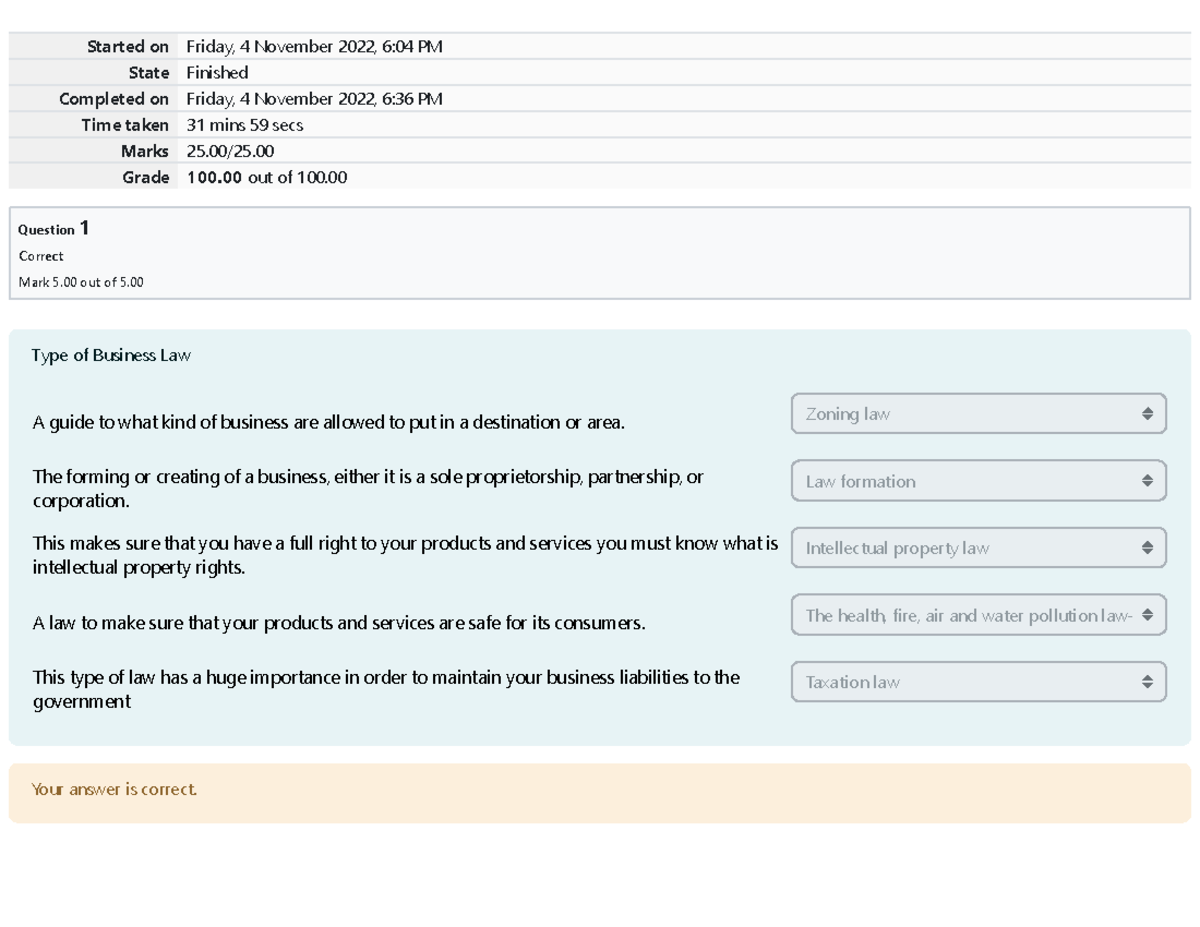Image resolution: width=1200 pixels, height=927 pixels.
Task: Click the arrow icon on the Taxation law dropdown
Action: [x=1147, y=682]
